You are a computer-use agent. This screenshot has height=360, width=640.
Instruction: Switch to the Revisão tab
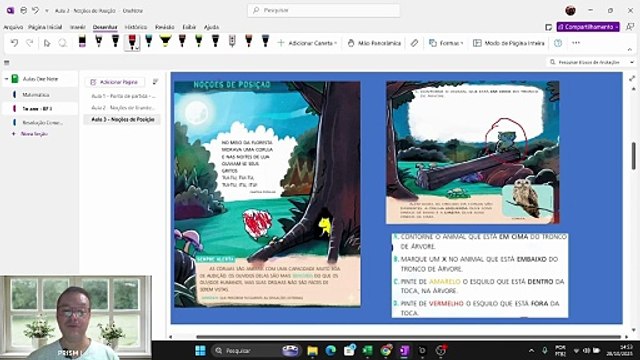coord(164,27)
